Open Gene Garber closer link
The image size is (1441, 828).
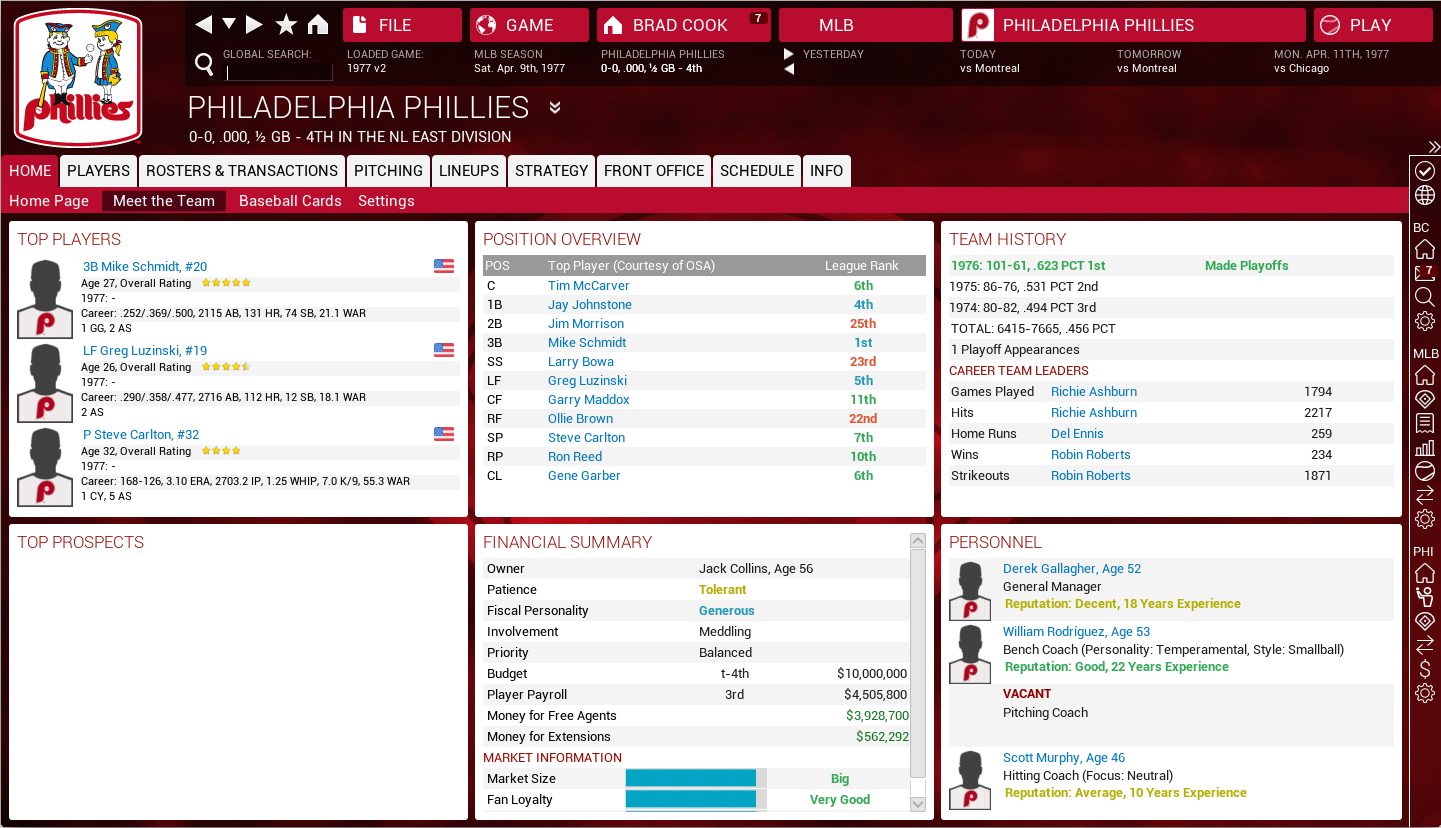[x=584, y=476]
